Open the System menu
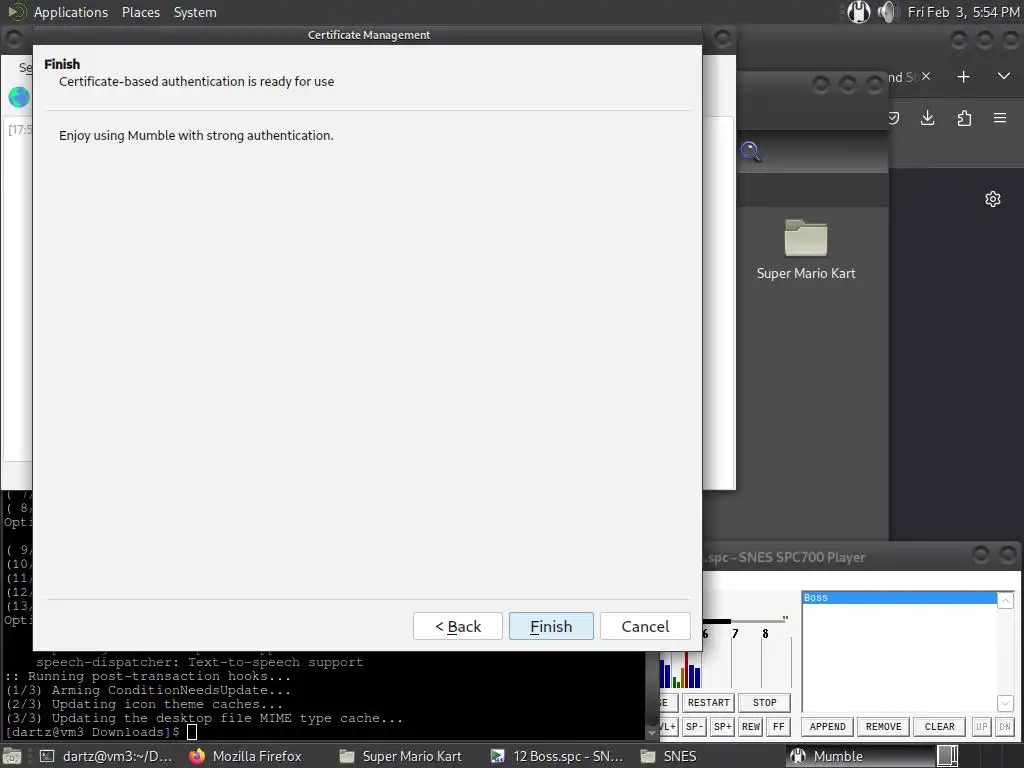Screen dimensions: 1024x768 [195, 12]
